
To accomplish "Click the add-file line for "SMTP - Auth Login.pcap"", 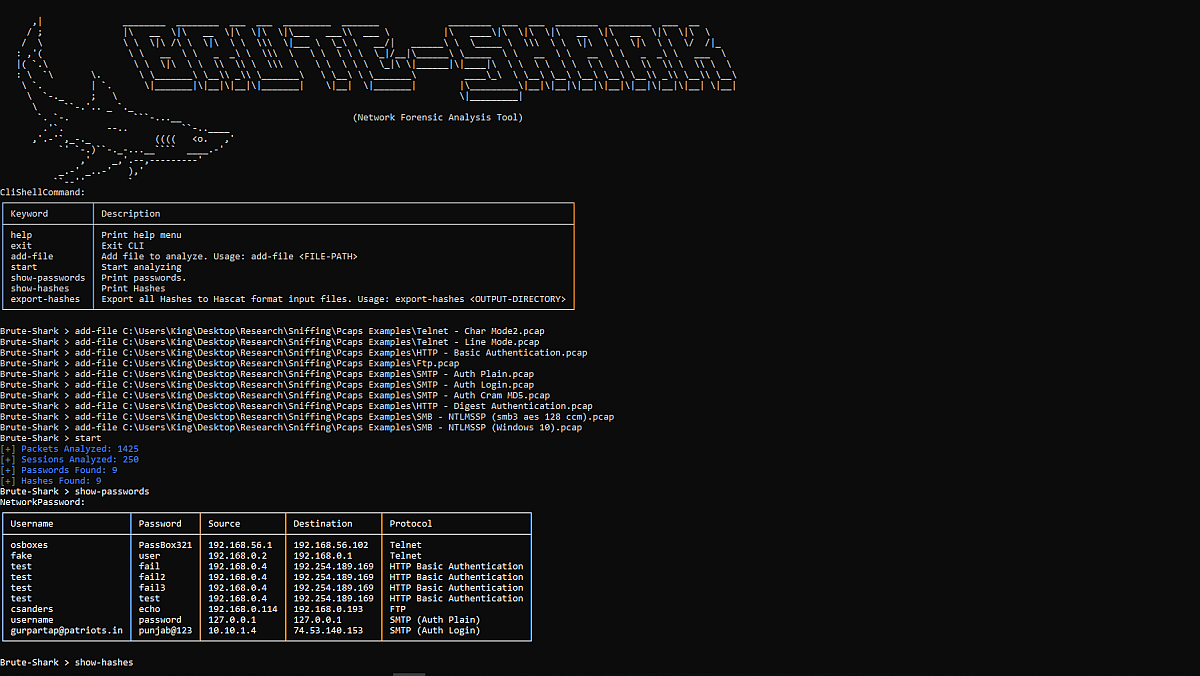I will [x=267, y=384].
